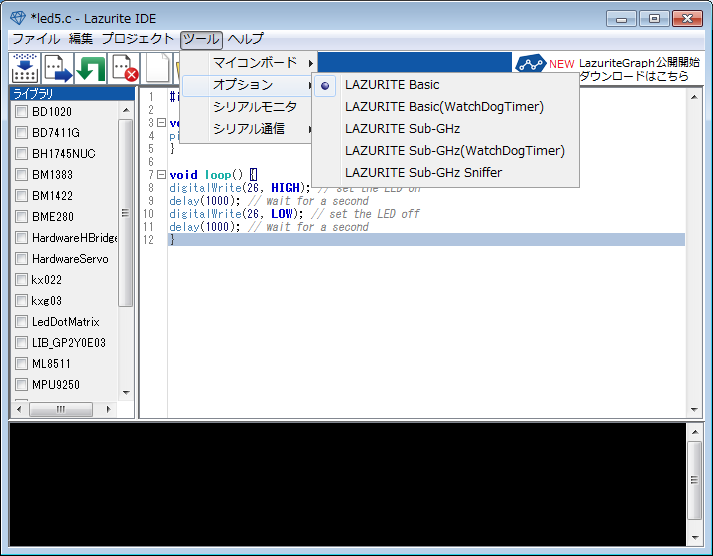The height and width of the screenshot is (556, 713).
Task: Click highlighted closing brace on line 12
Action: click(172, 240)
